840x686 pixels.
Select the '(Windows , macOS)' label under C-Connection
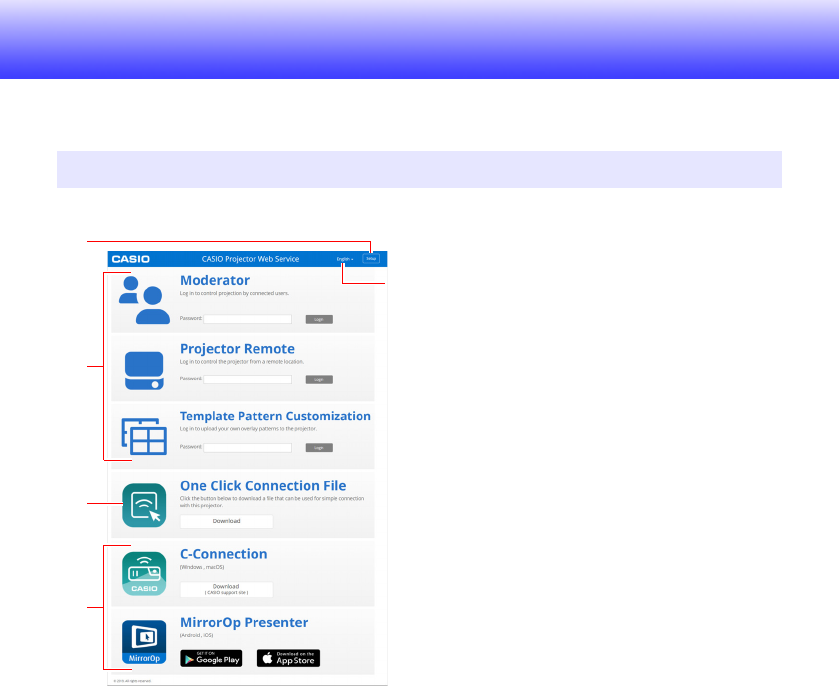pos(202,567)
